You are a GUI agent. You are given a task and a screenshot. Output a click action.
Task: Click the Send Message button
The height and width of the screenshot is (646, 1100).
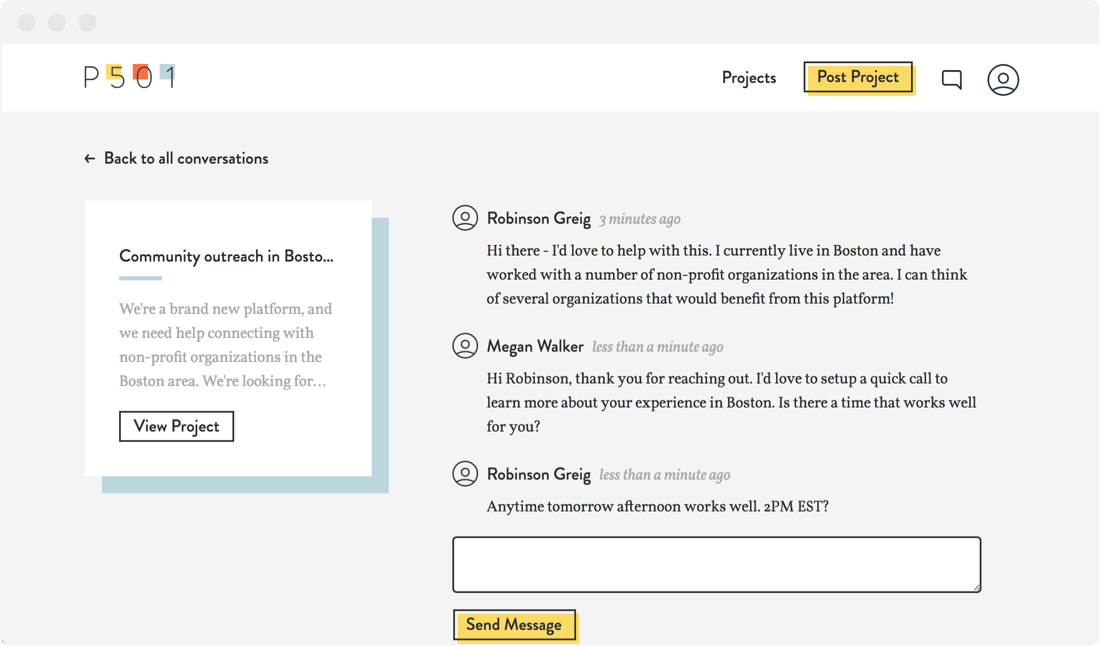[514, 624]
